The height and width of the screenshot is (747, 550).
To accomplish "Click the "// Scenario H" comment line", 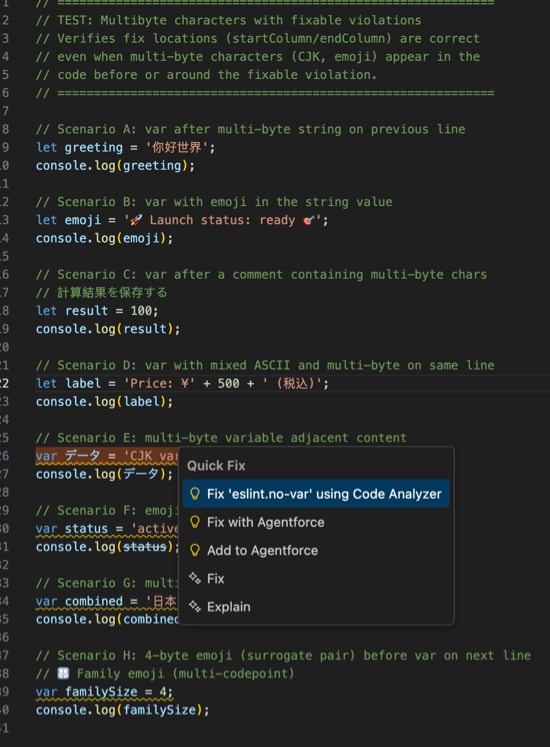I will pos(283,656).
